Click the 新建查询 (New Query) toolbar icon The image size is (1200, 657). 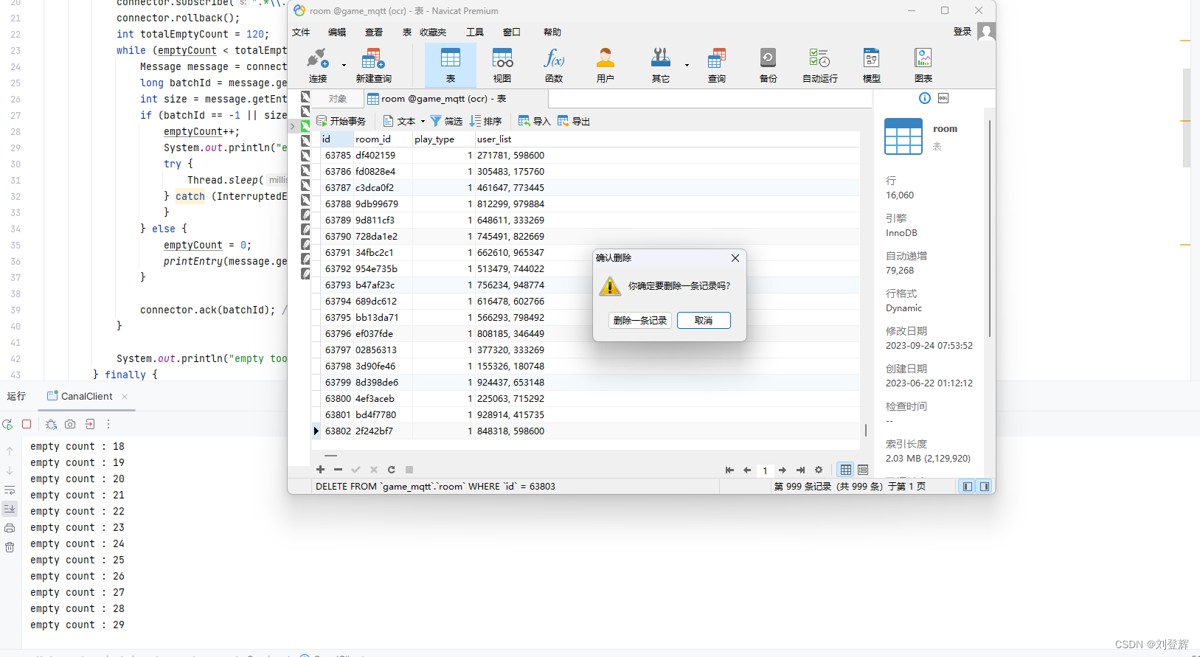(x=372, y=64)
